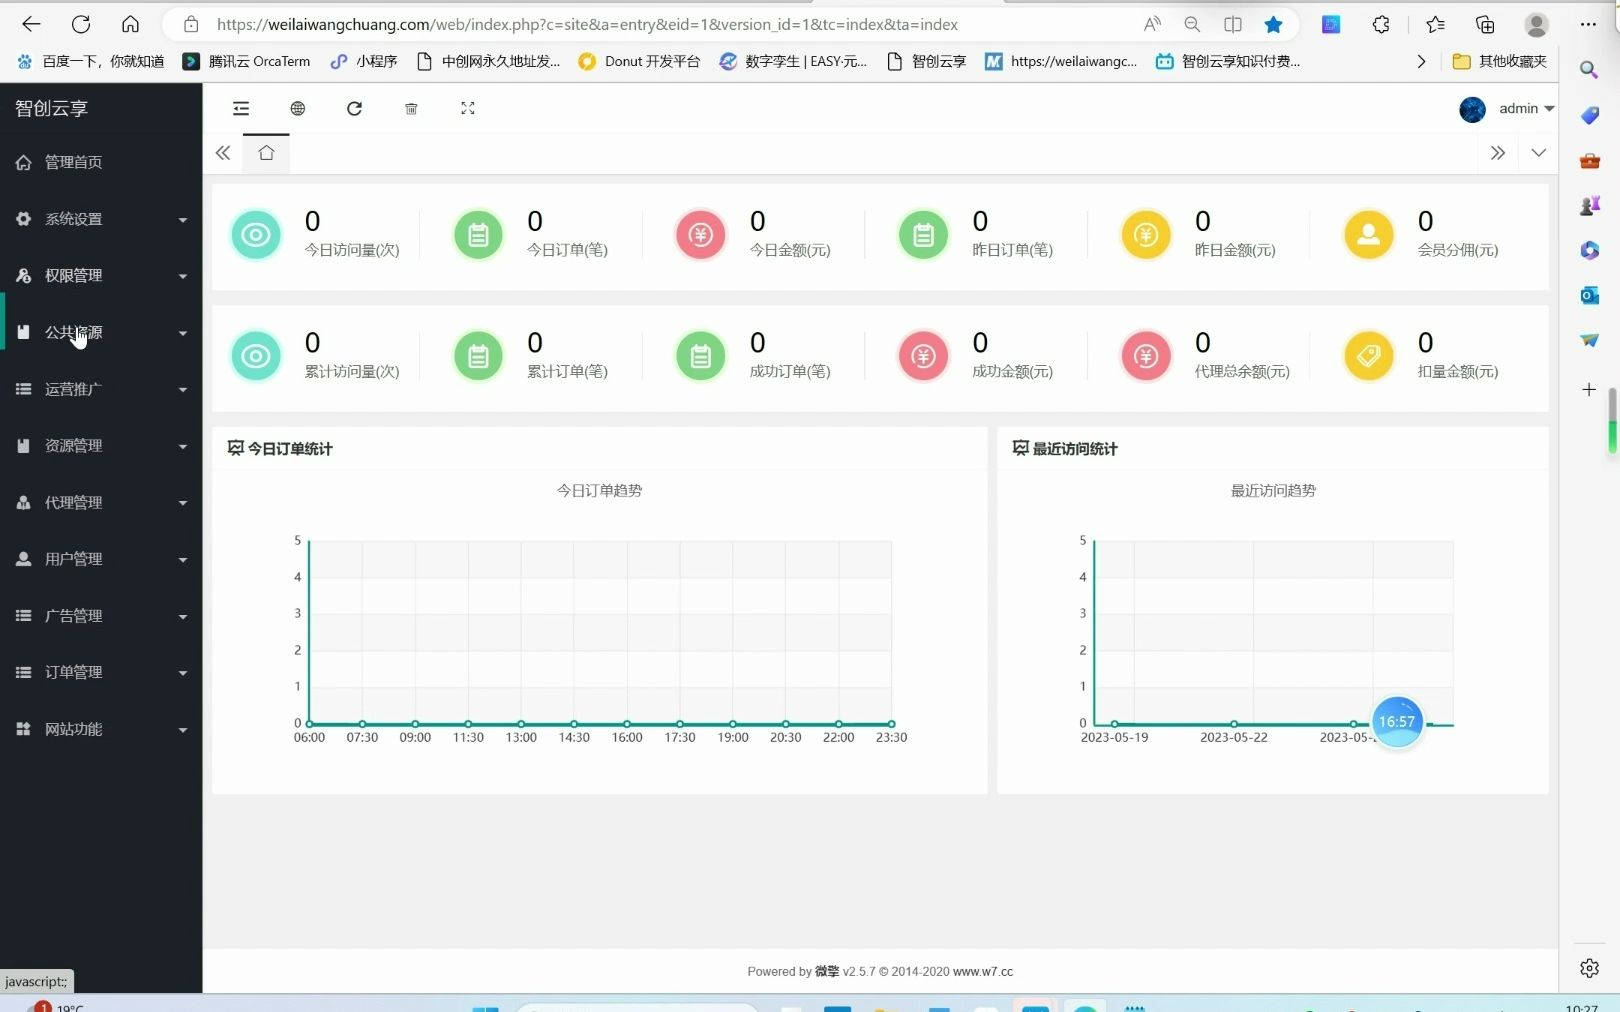Click the 累计访问量 eye icon

[256, 356]
